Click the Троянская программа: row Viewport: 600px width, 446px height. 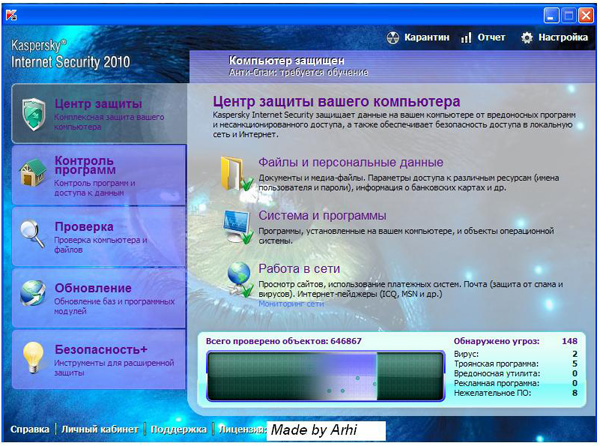pyautogui.click(x=515, y=363)
